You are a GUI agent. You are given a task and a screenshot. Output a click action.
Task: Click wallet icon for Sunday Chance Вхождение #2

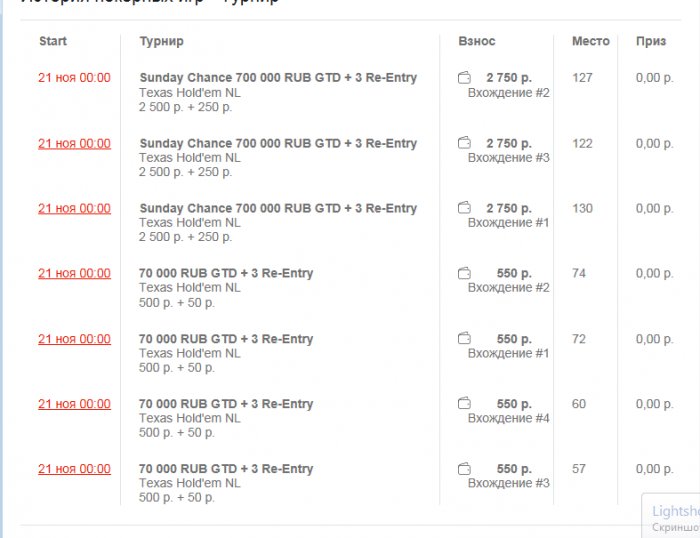[464, 78]
